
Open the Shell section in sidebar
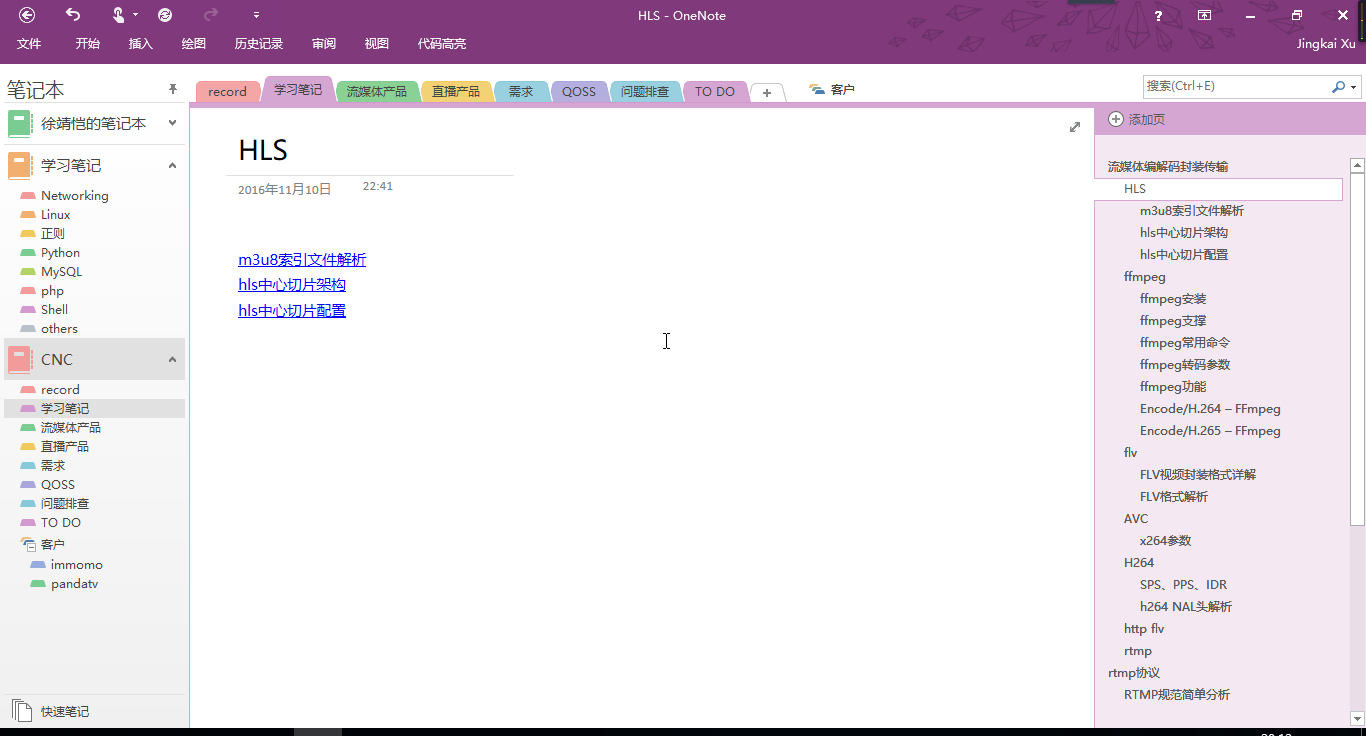pos(54,310)
